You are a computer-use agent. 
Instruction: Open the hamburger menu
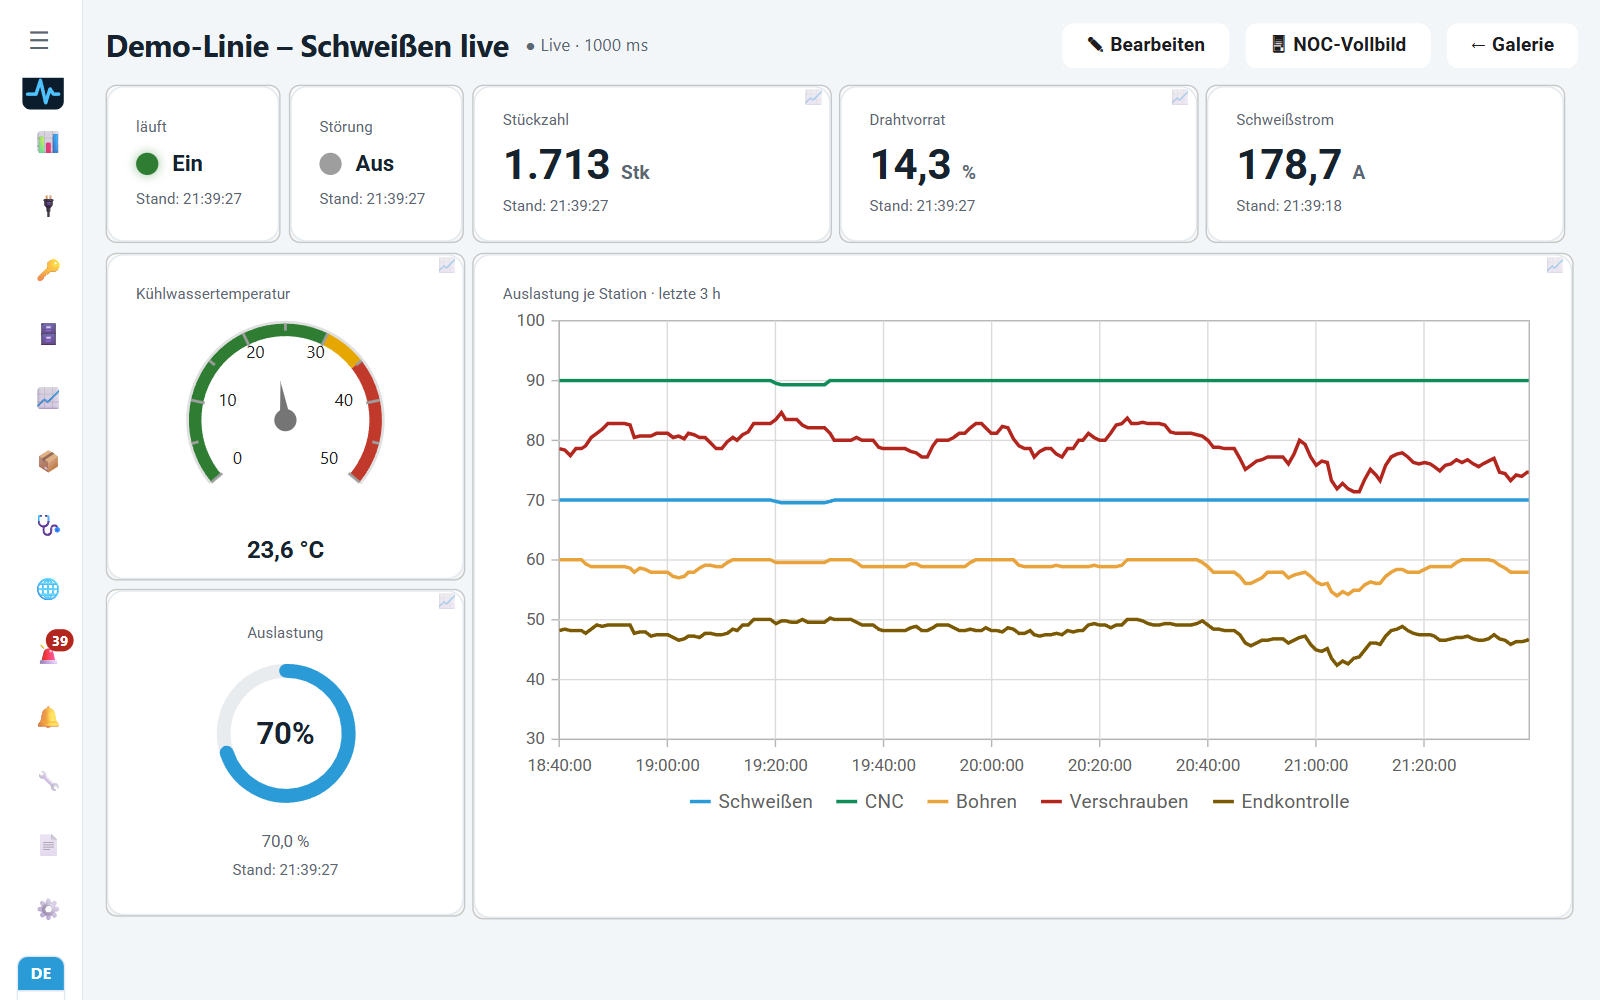39,40
